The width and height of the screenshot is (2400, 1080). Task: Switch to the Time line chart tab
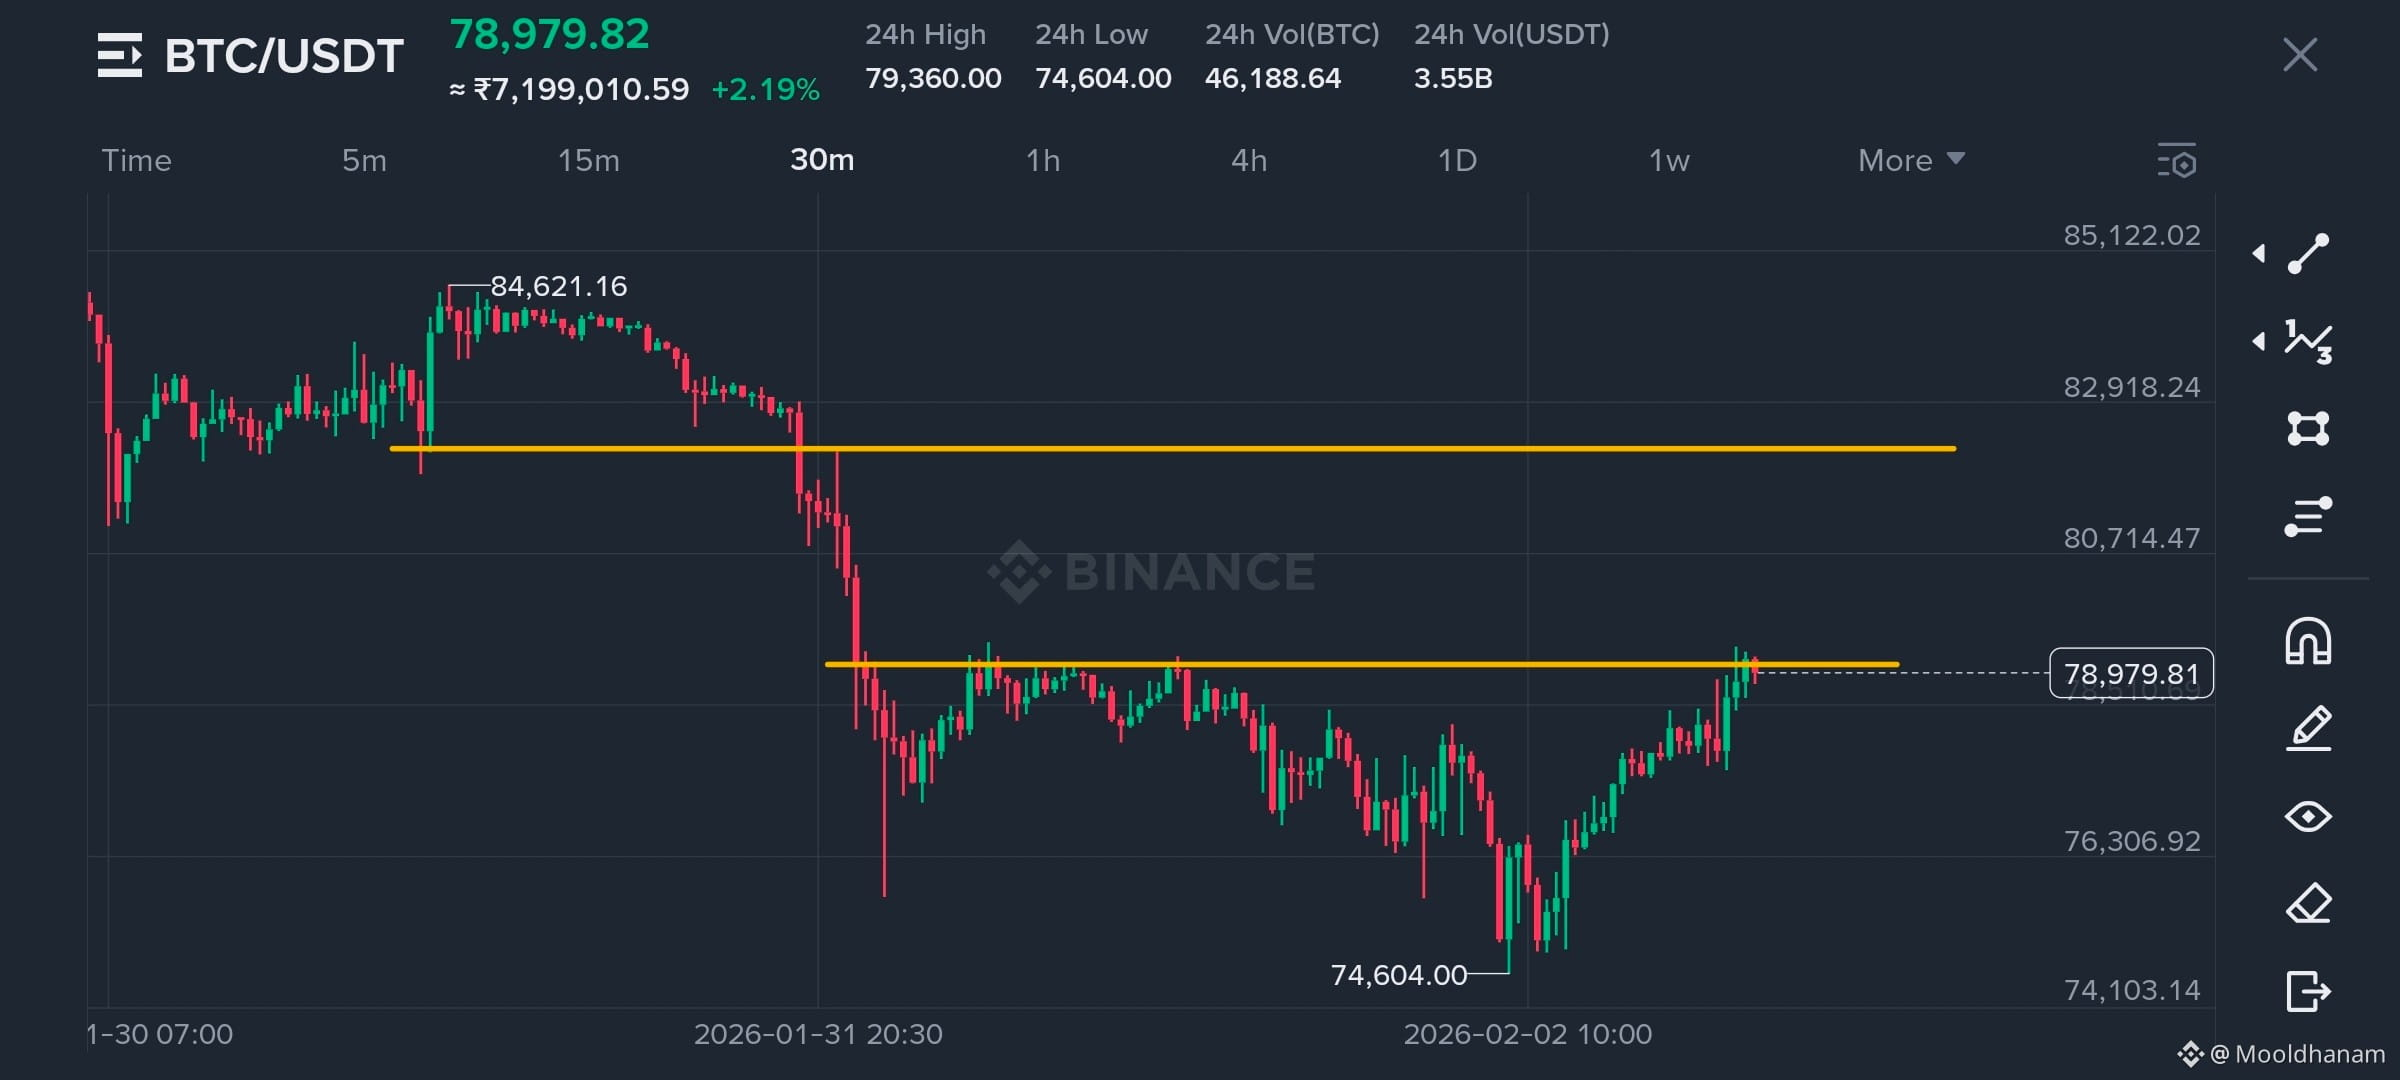point(137,160)
